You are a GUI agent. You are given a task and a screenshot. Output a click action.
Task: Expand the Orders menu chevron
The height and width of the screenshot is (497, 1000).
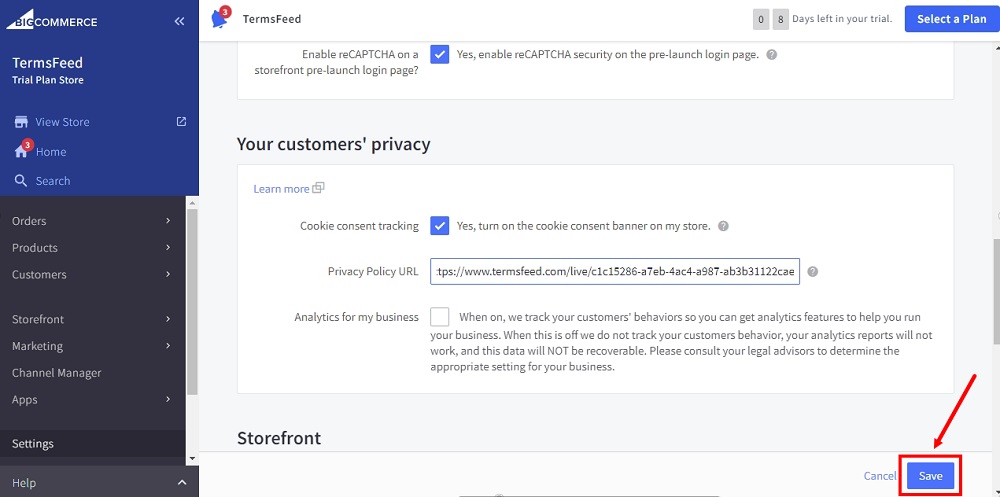click(168, 221)
